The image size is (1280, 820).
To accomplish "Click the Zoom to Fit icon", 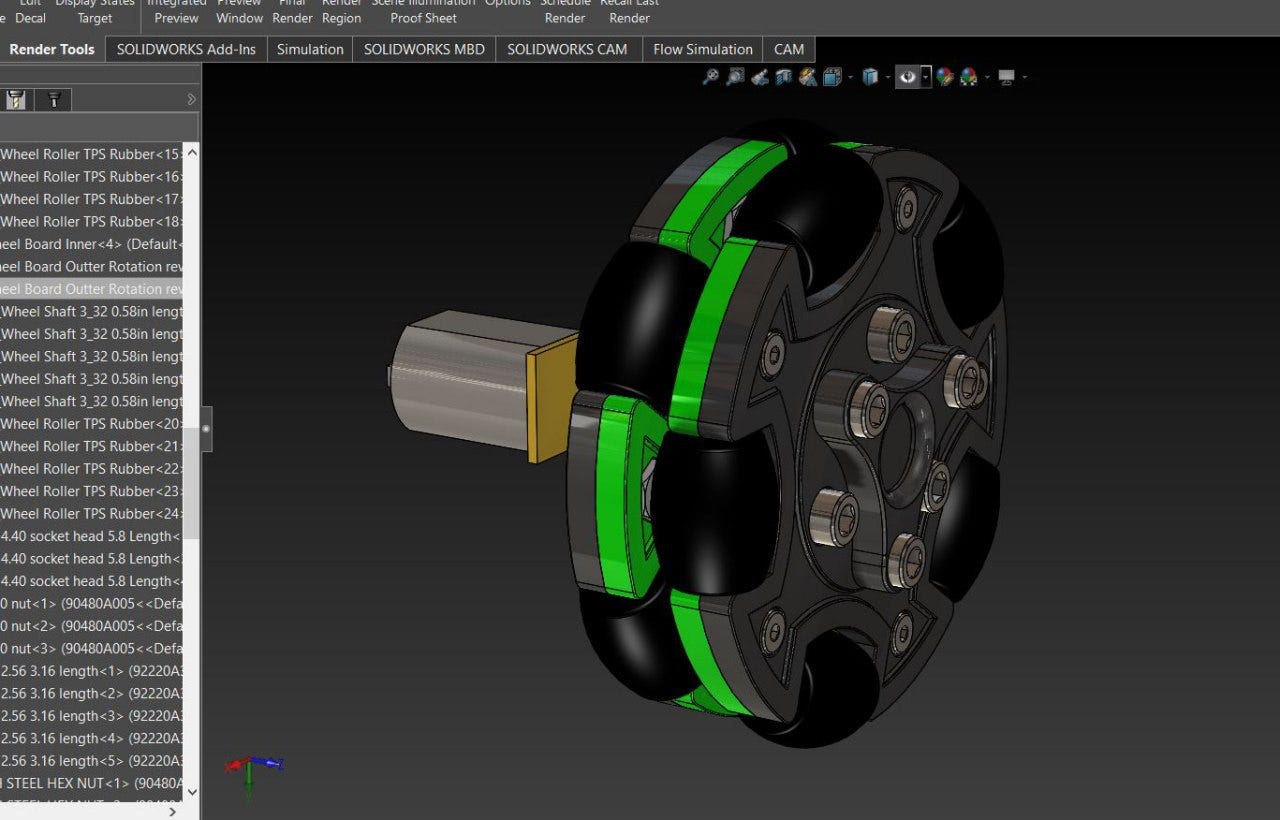I will (711, 77).
